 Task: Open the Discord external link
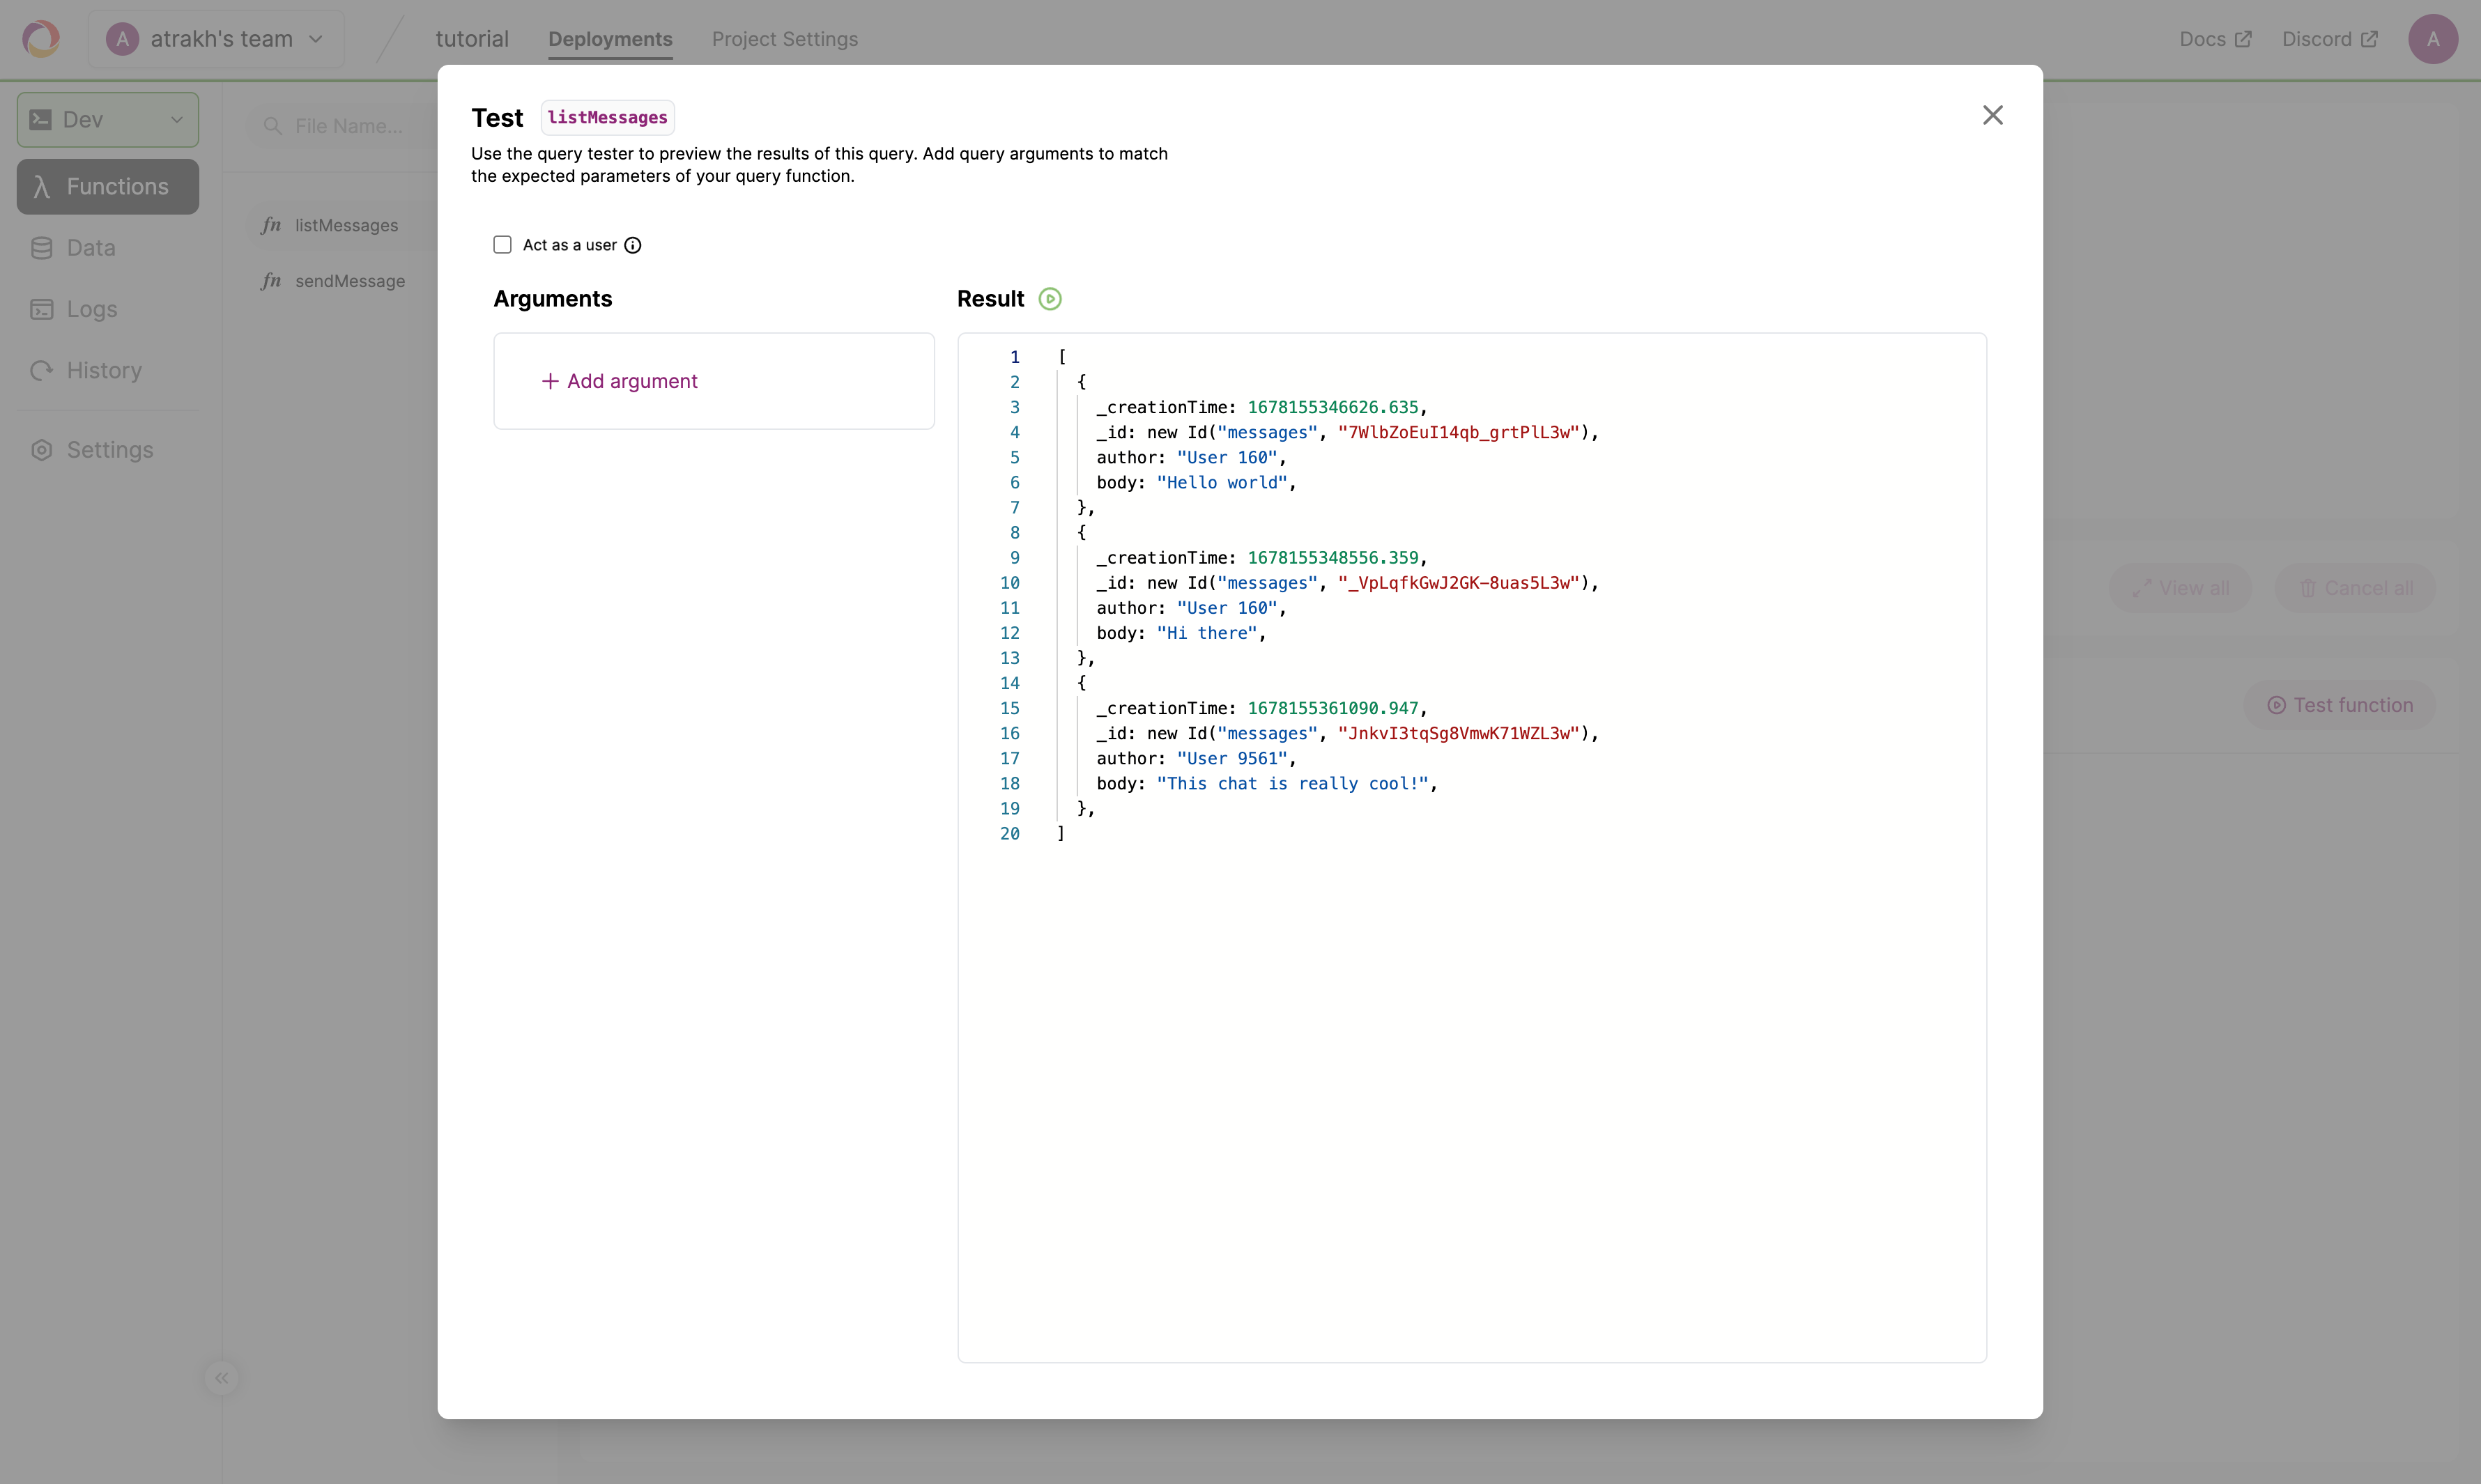tap(2328, 39)
